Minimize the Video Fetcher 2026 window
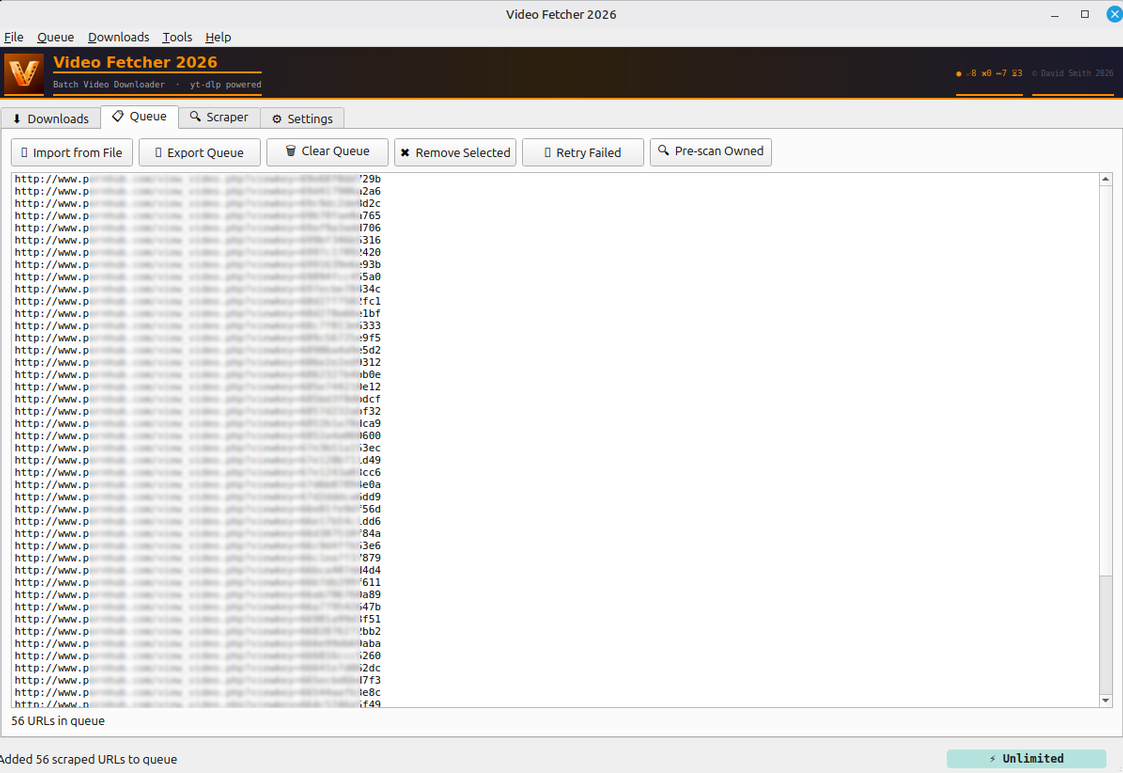This screenshot has height=773, width=1123. 1055,14
